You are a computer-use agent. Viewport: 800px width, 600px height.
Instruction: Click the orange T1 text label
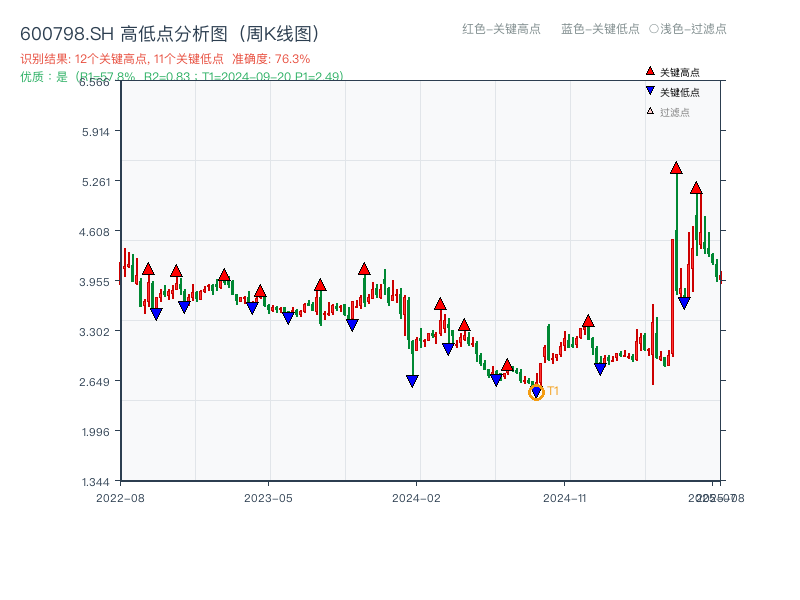[553, 391]
